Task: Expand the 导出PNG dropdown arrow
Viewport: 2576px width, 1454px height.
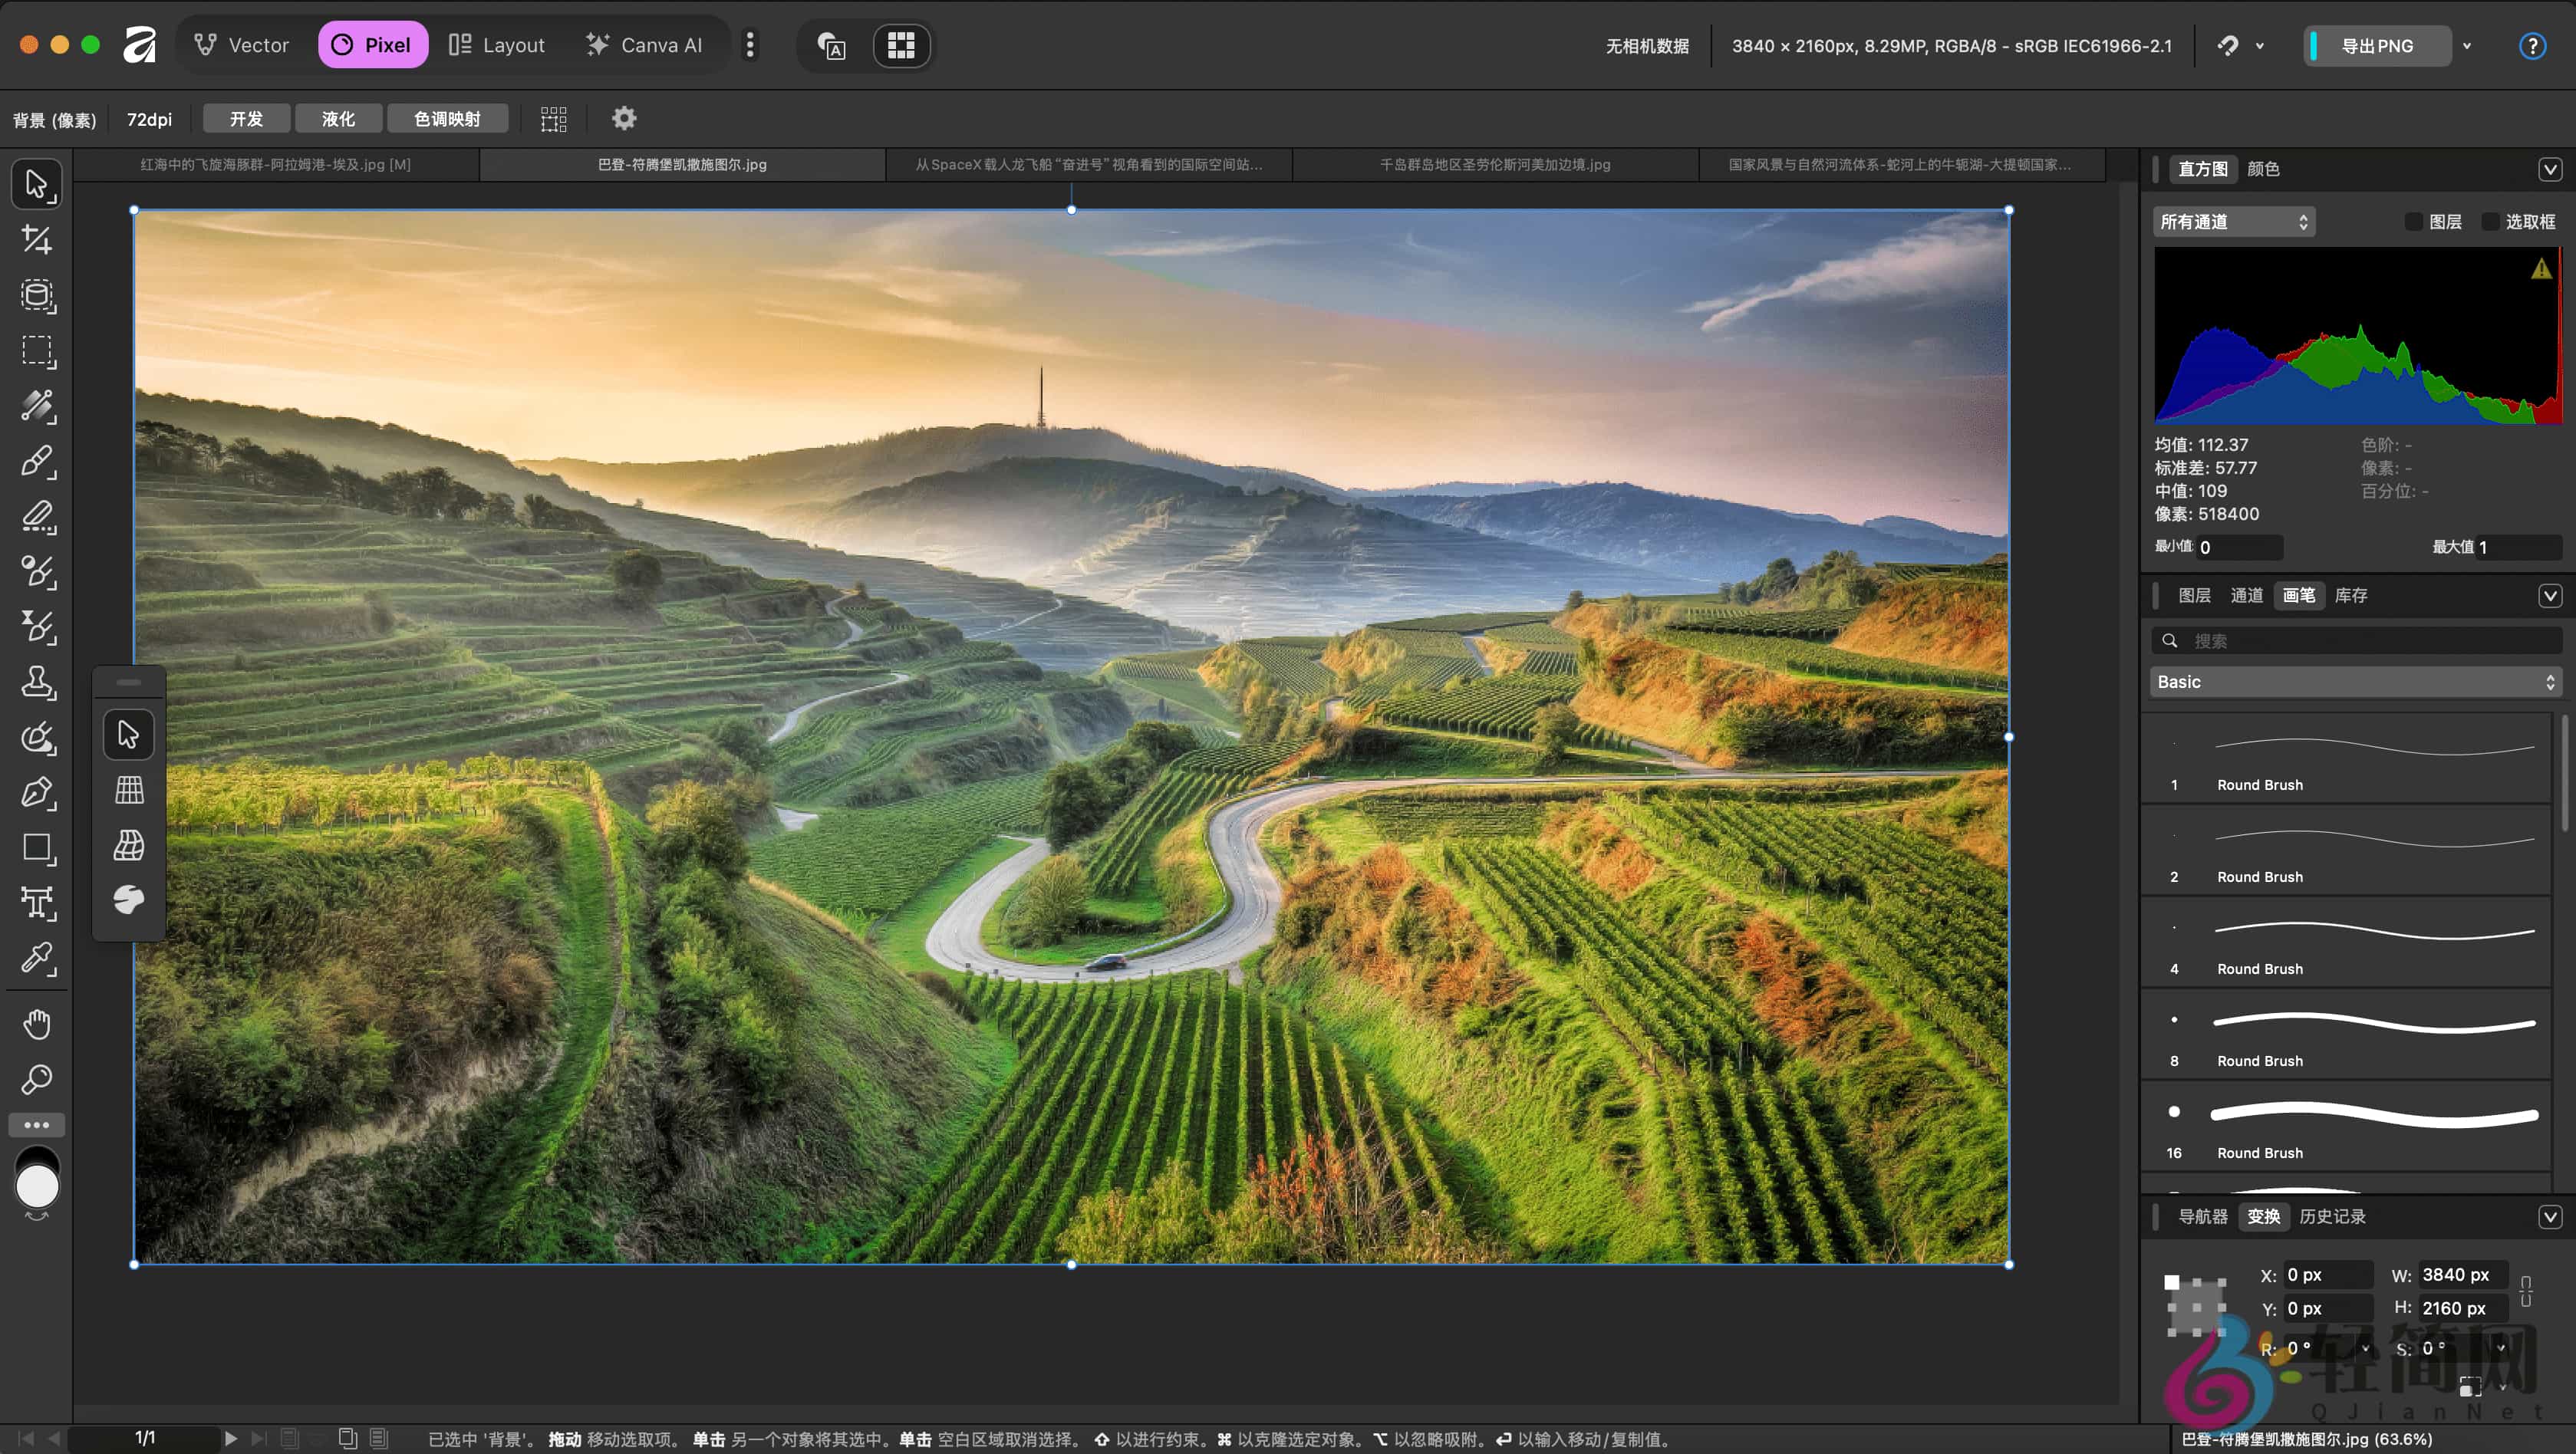Action: coord(2467,46)
